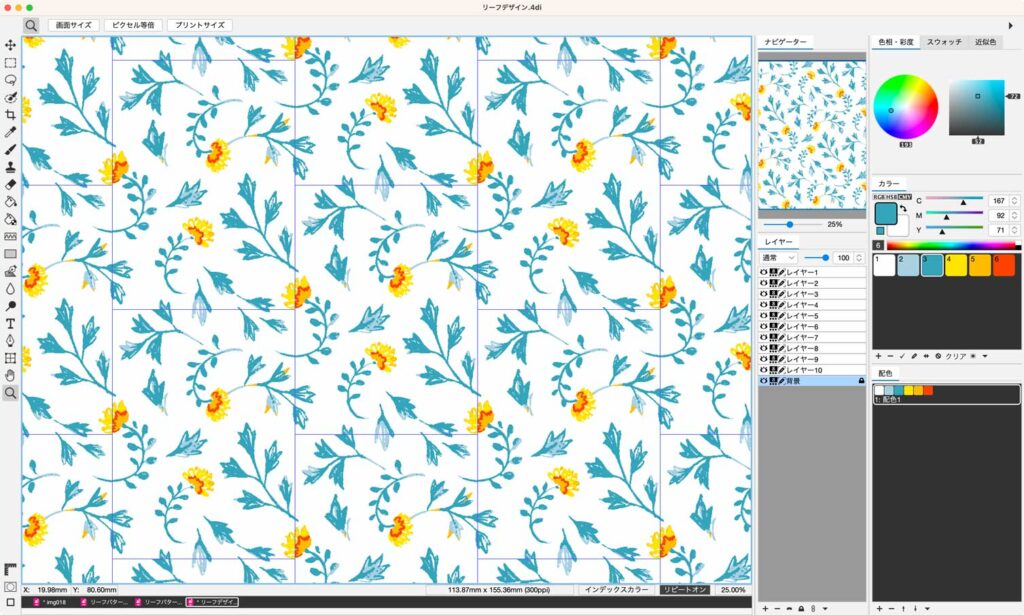Select the Water Drop blur tool
The image size is (1024, 615).
tap(10, 289)
